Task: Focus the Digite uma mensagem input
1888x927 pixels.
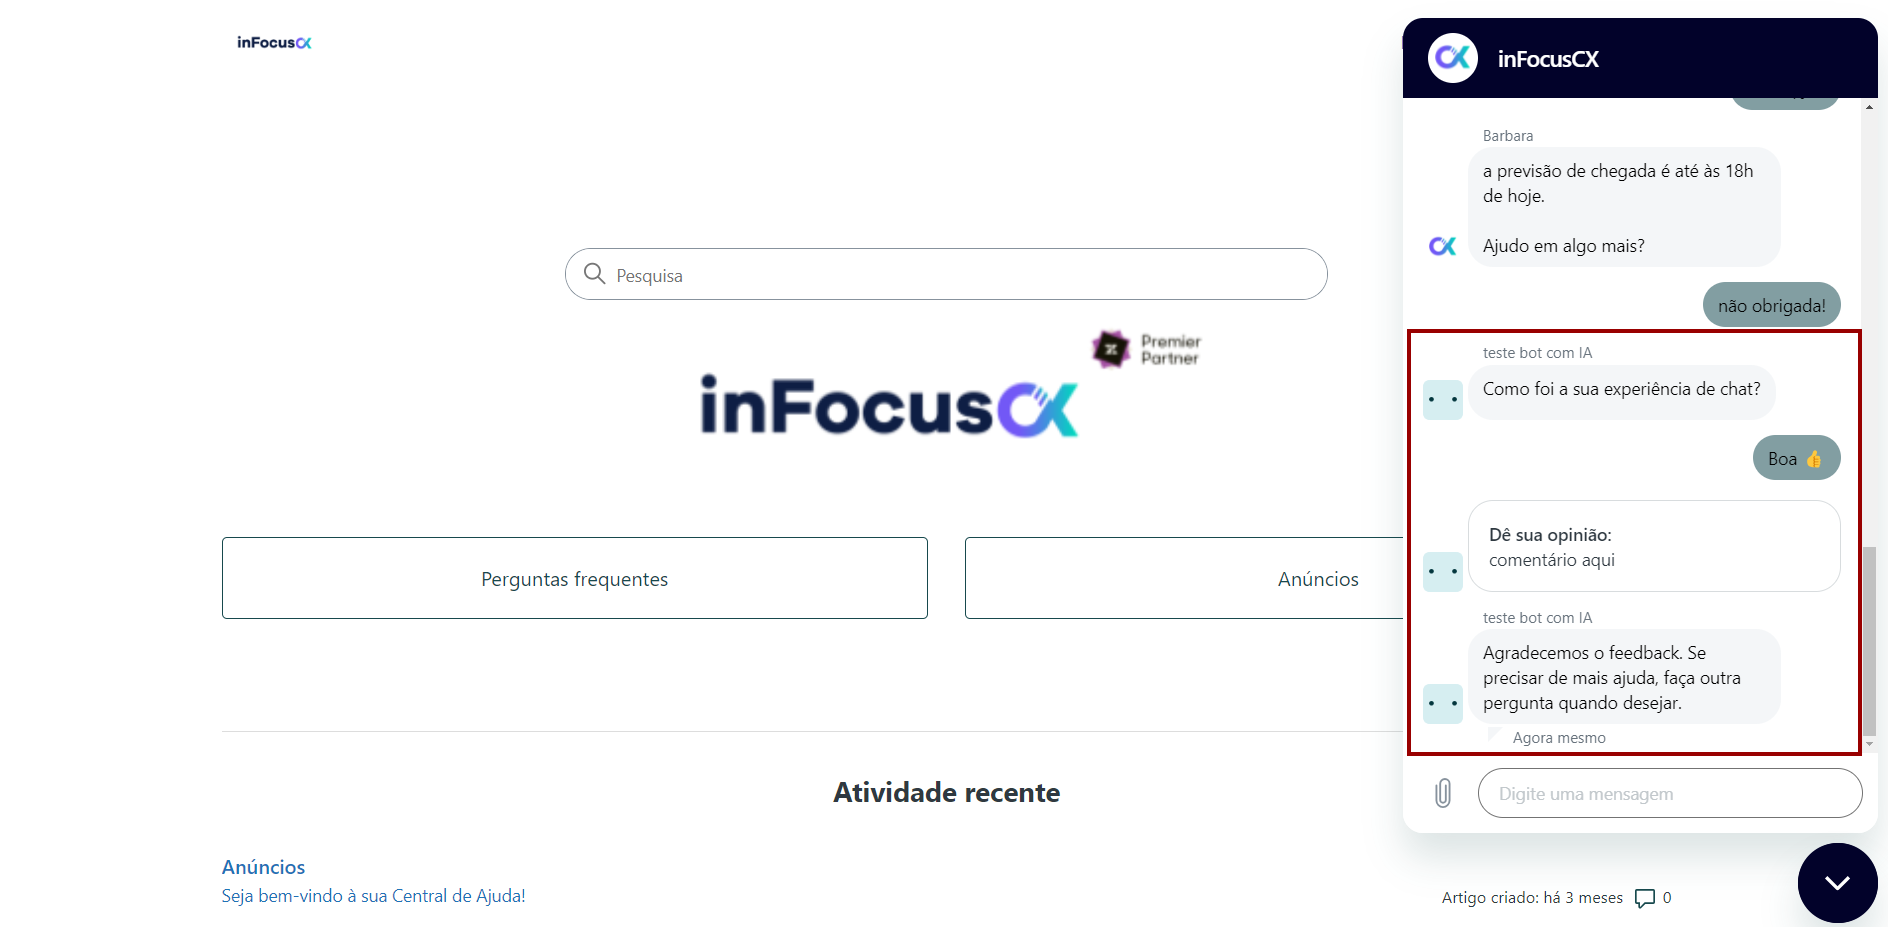Action: (x=1670, y=793)
